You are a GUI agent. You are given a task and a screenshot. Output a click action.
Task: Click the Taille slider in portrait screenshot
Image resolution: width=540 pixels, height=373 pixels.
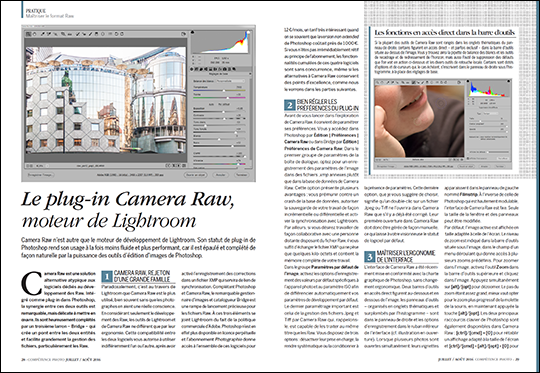488,121
